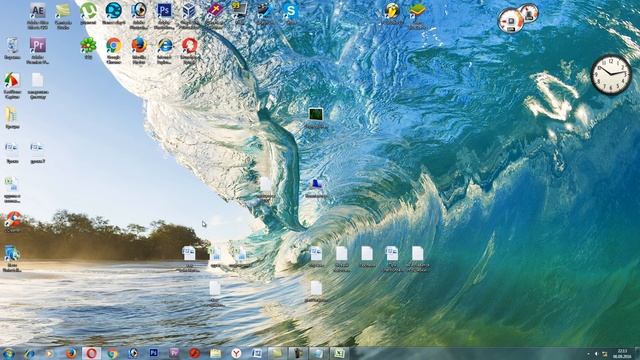
Task: Open Internet Explorer from the taskbar
Action: 29,353
